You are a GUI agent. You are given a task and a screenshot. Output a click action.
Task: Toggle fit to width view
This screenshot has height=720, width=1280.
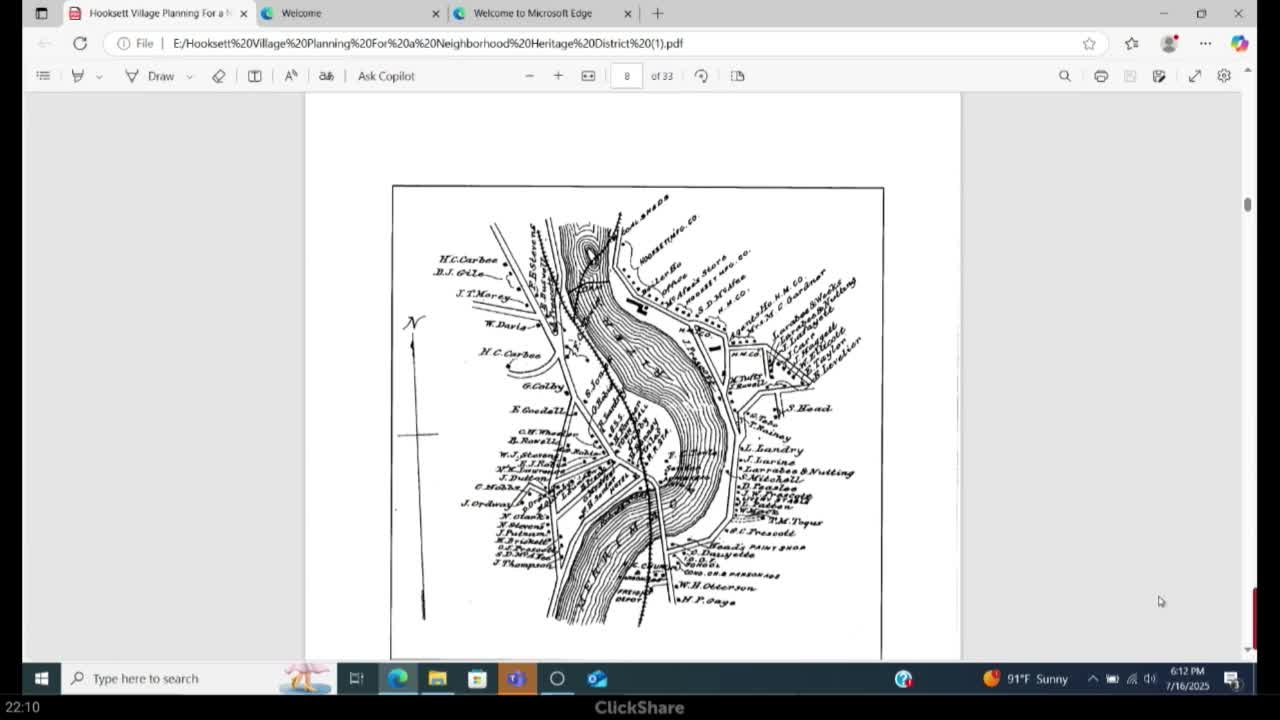[x=588, y=76]
